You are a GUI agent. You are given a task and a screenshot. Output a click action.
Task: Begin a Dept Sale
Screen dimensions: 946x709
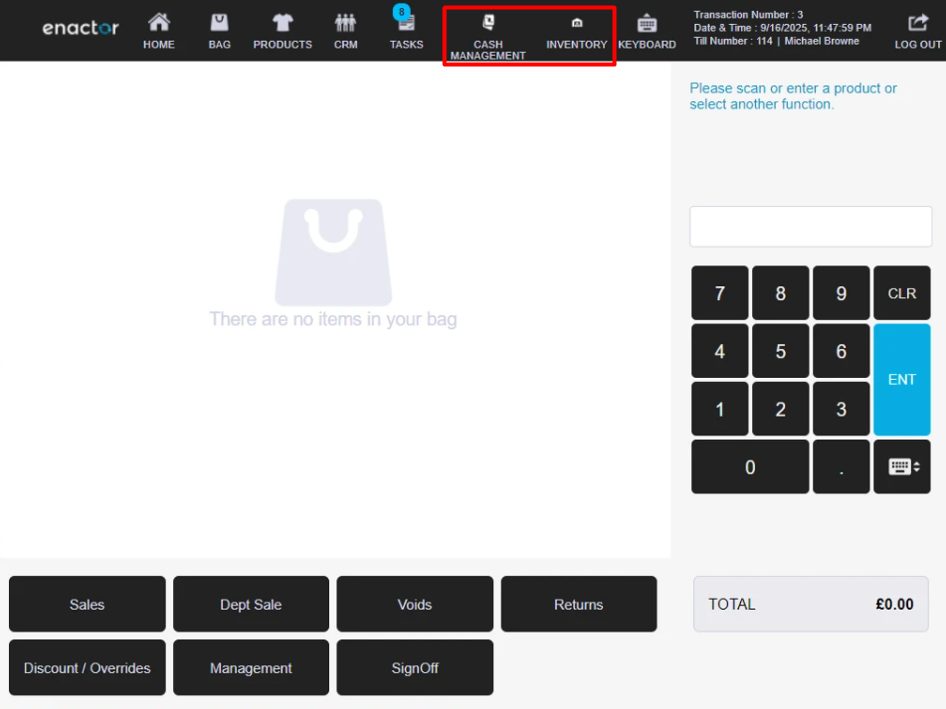[x=250, y=604]
